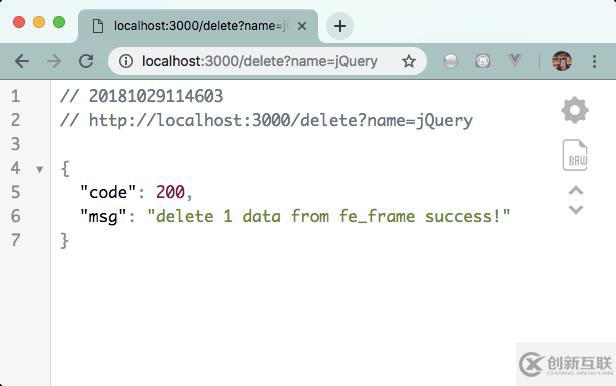616x386 pixels.
Task: Maximize window with green button
Action: click(59, 22)
